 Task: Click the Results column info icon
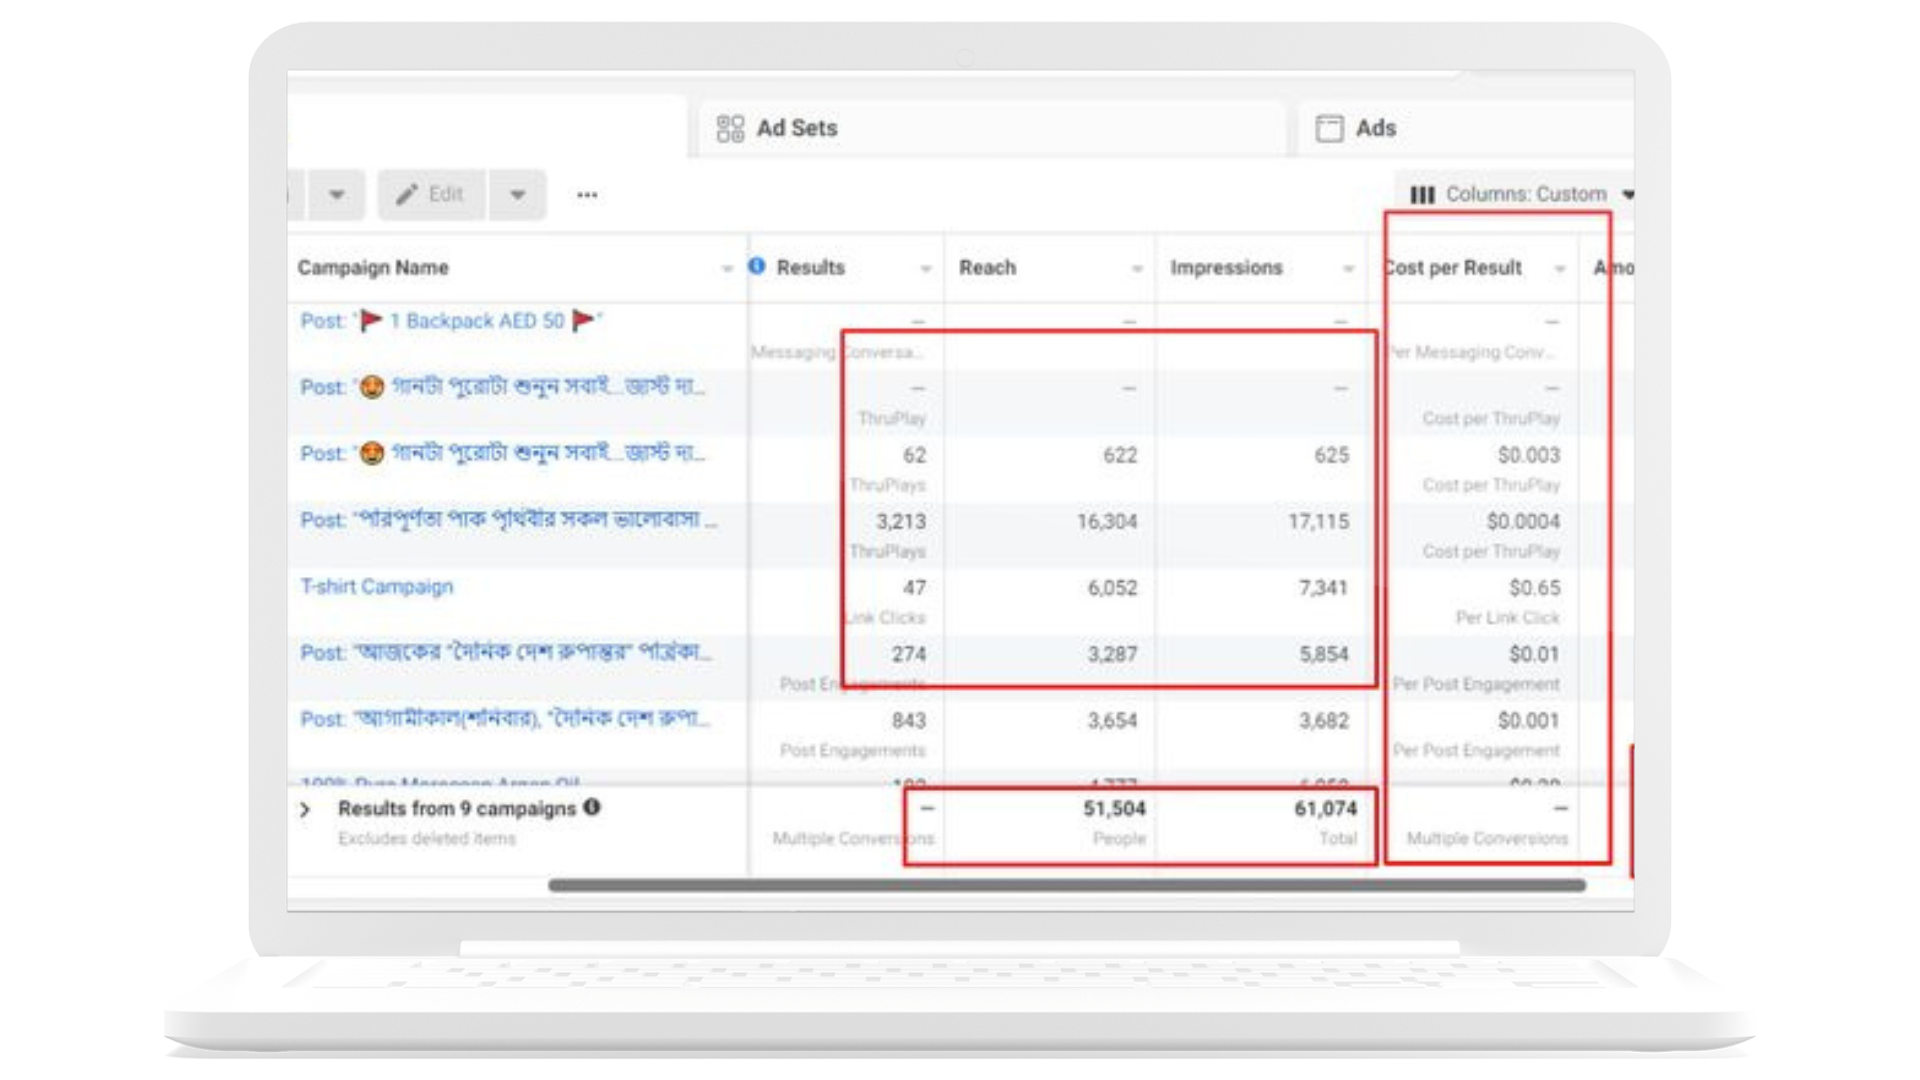(x=757, y=266)
